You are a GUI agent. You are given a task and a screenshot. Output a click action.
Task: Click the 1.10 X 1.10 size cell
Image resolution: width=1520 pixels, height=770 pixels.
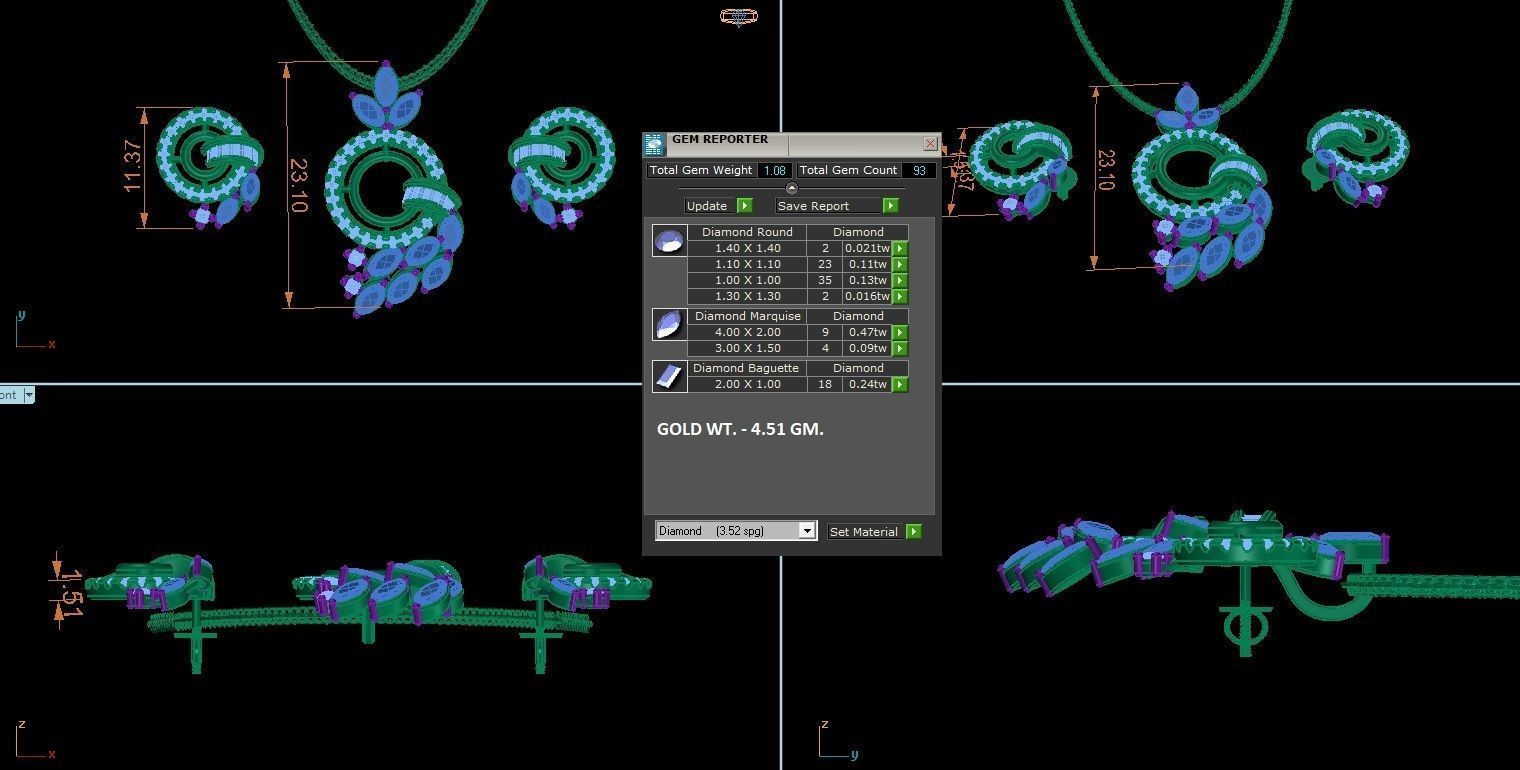pos(747,264)
